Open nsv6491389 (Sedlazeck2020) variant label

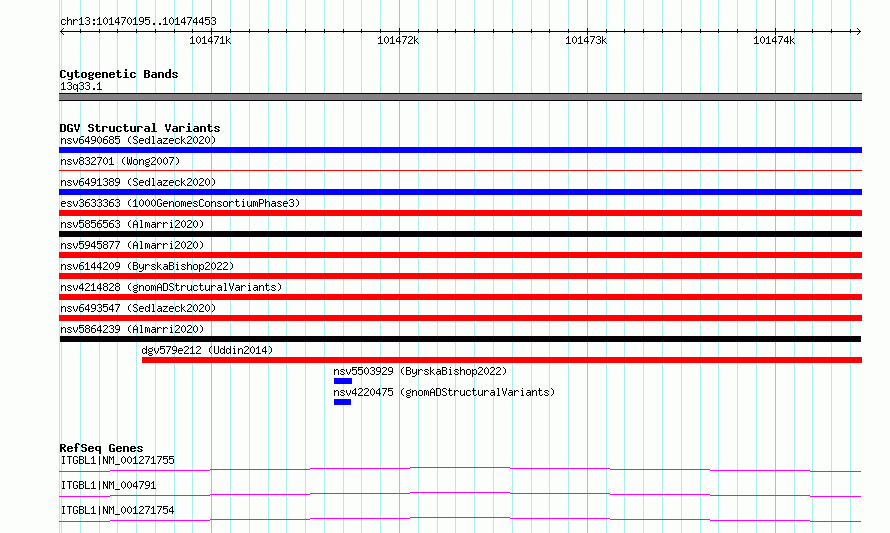coord(138,182)
